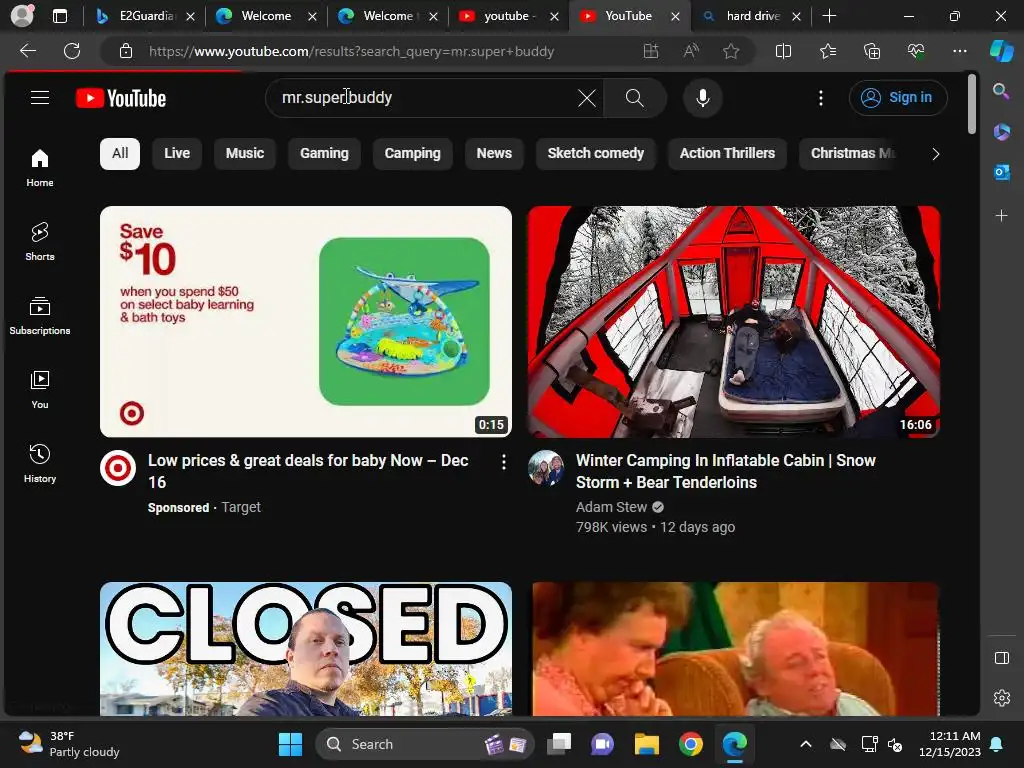Open File Explorer from the taskbar
Screen dimensions: 1024x768
(647, 744)
